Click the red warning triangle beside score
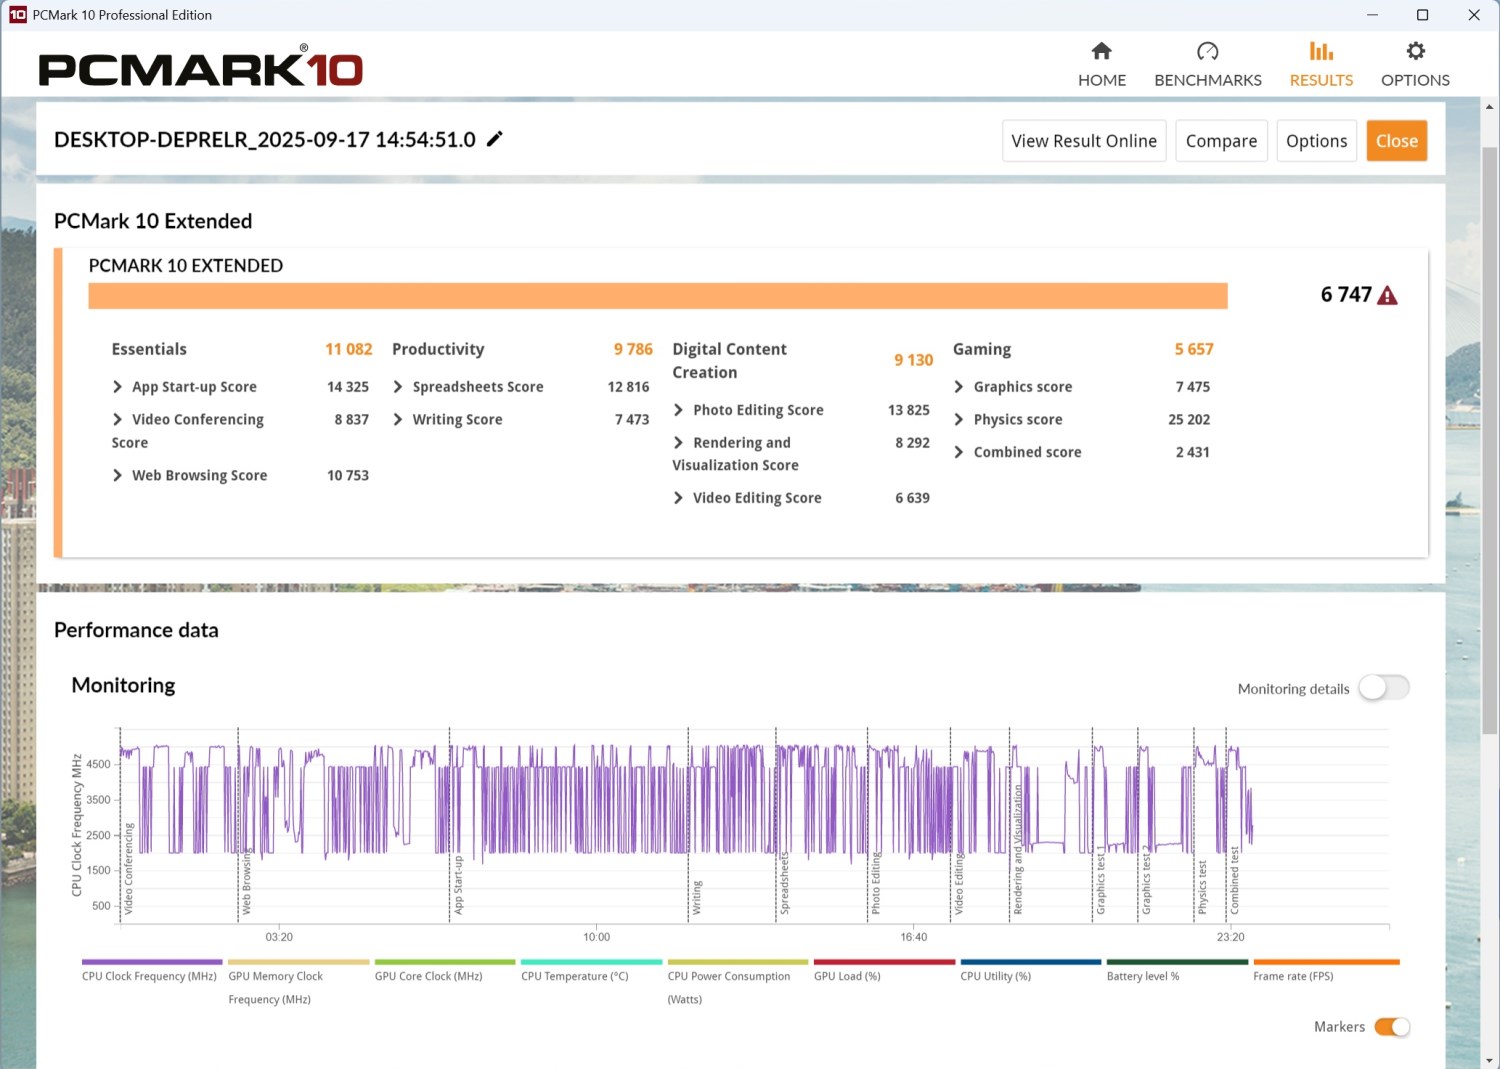1500x1069 pixels. click(x=1387, y=296)
